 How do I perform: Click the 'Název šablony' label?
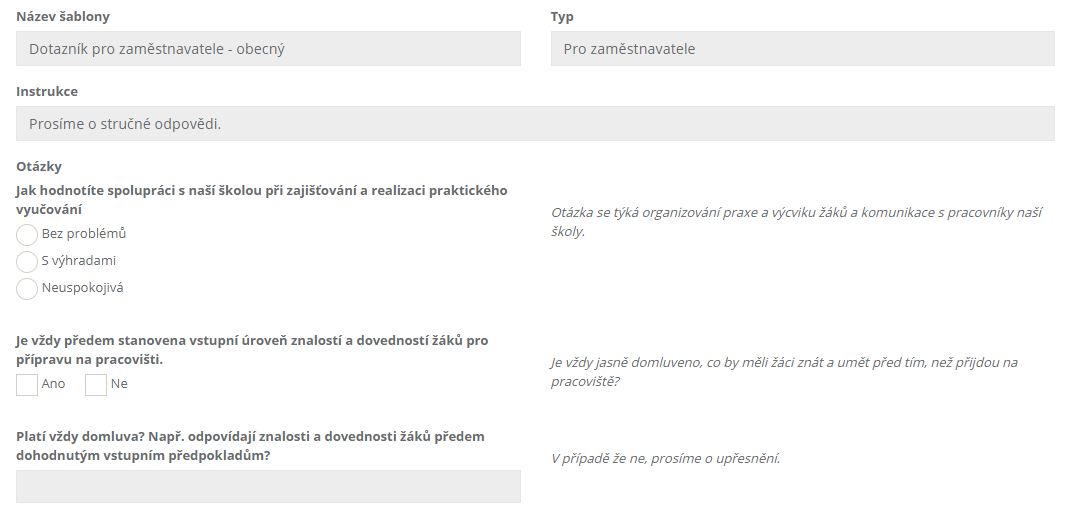(63, 17)
